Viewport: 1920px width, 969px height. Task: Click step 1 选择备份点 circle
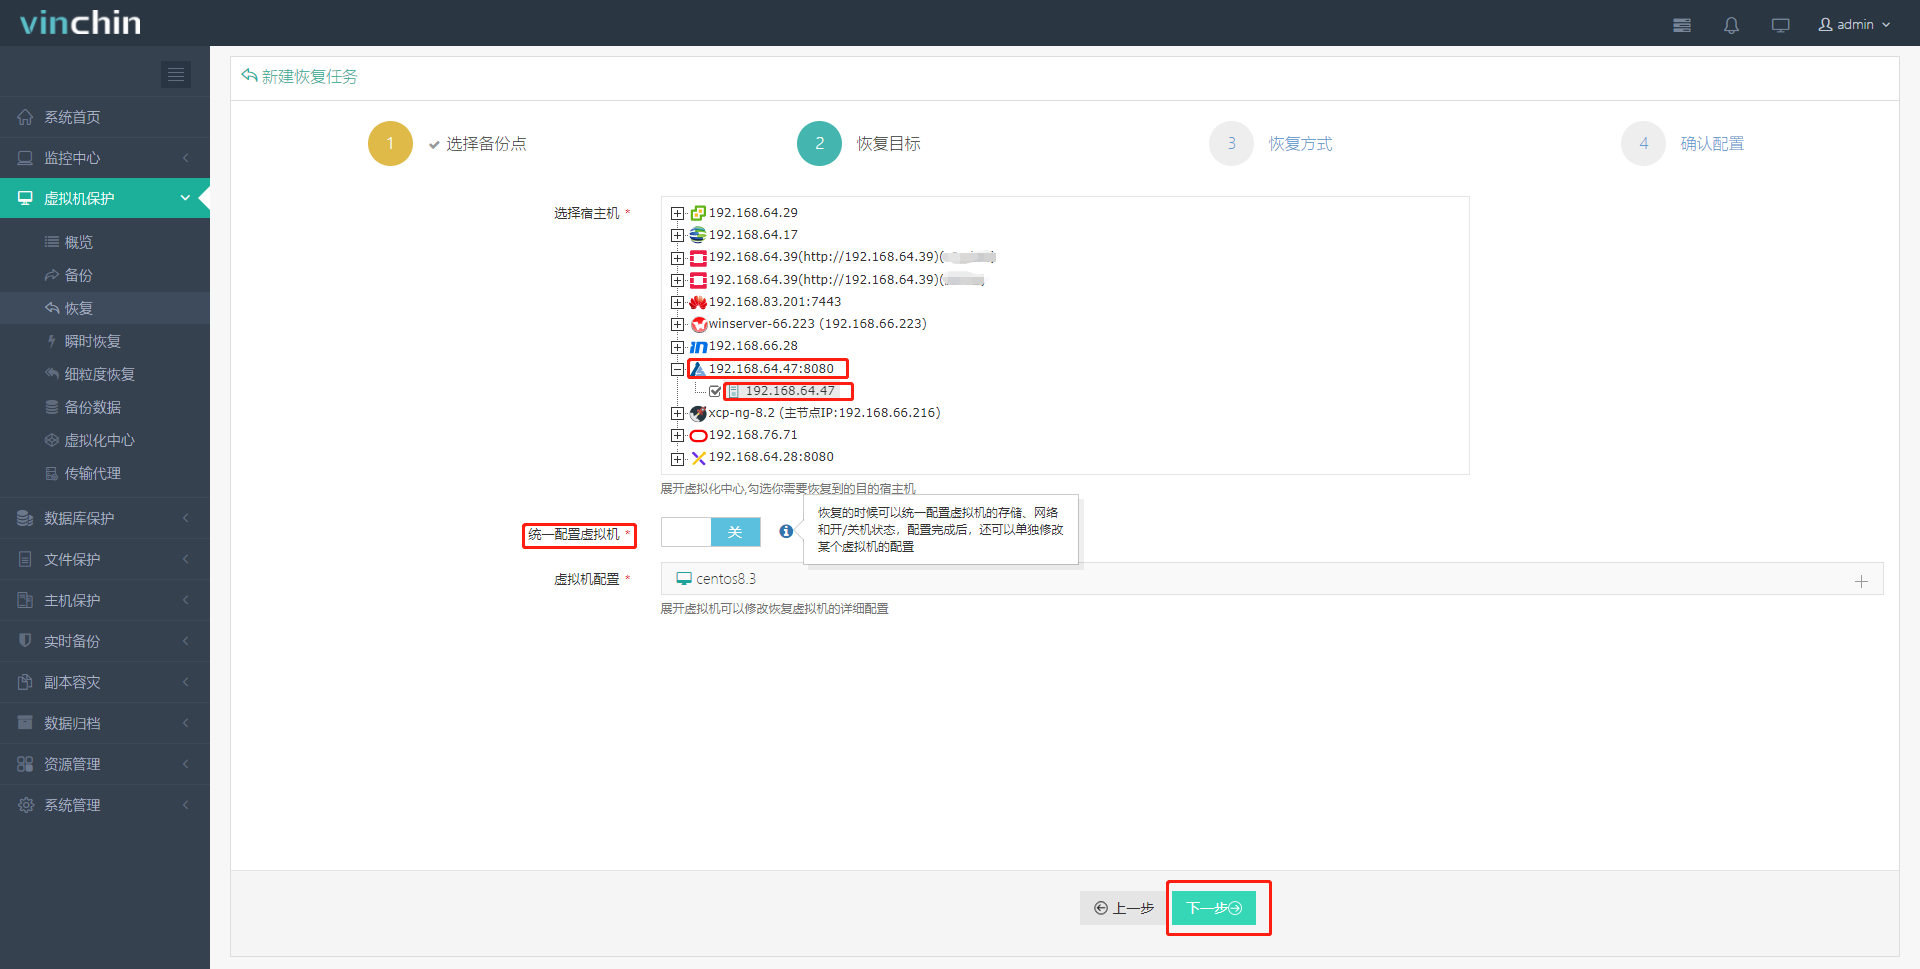[x=390, y=143]
